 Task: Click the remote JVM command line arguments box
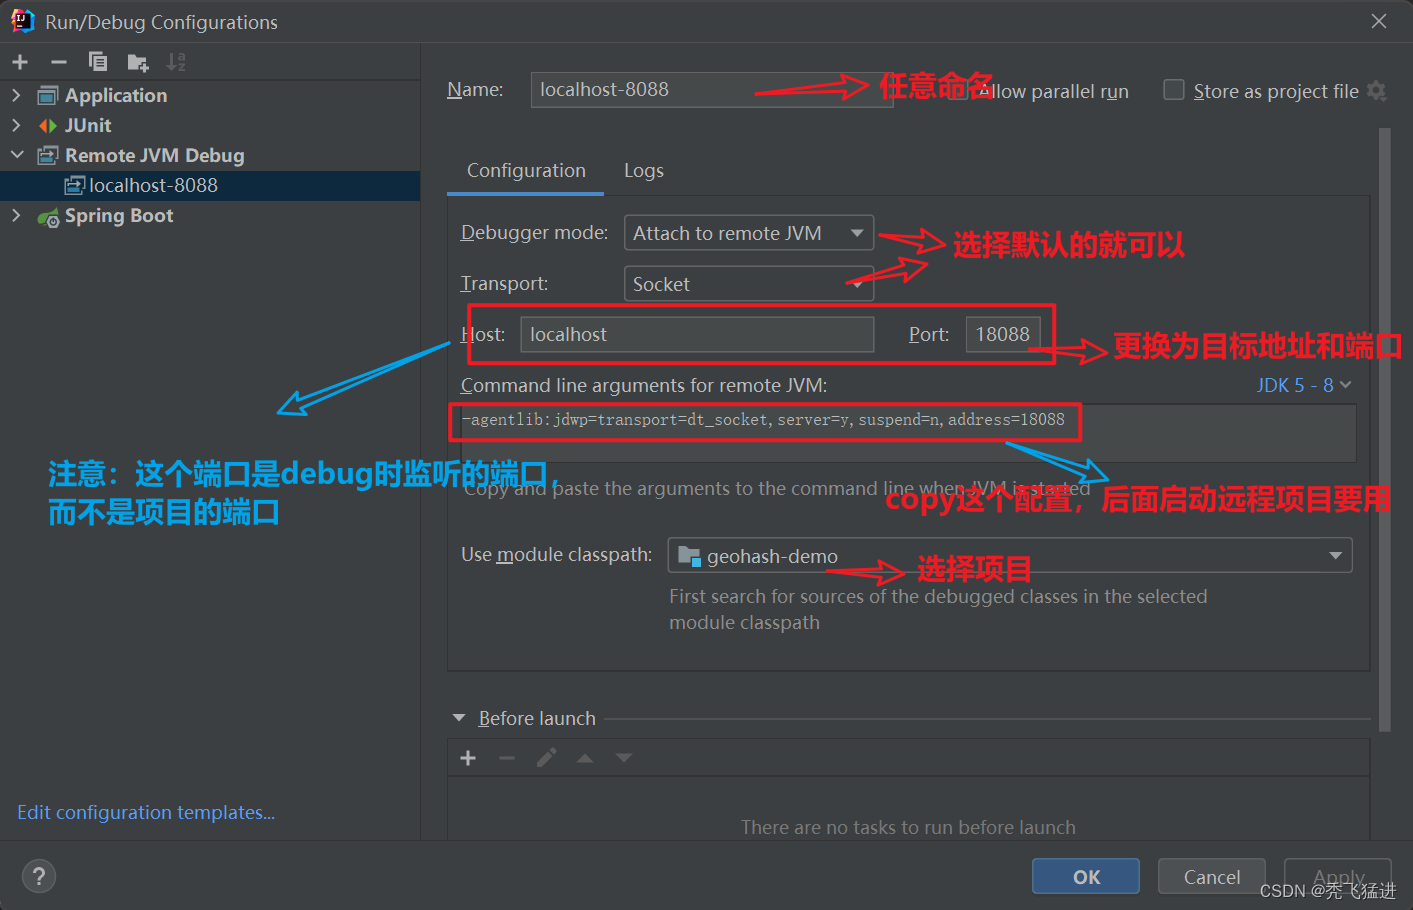(908, 433)
